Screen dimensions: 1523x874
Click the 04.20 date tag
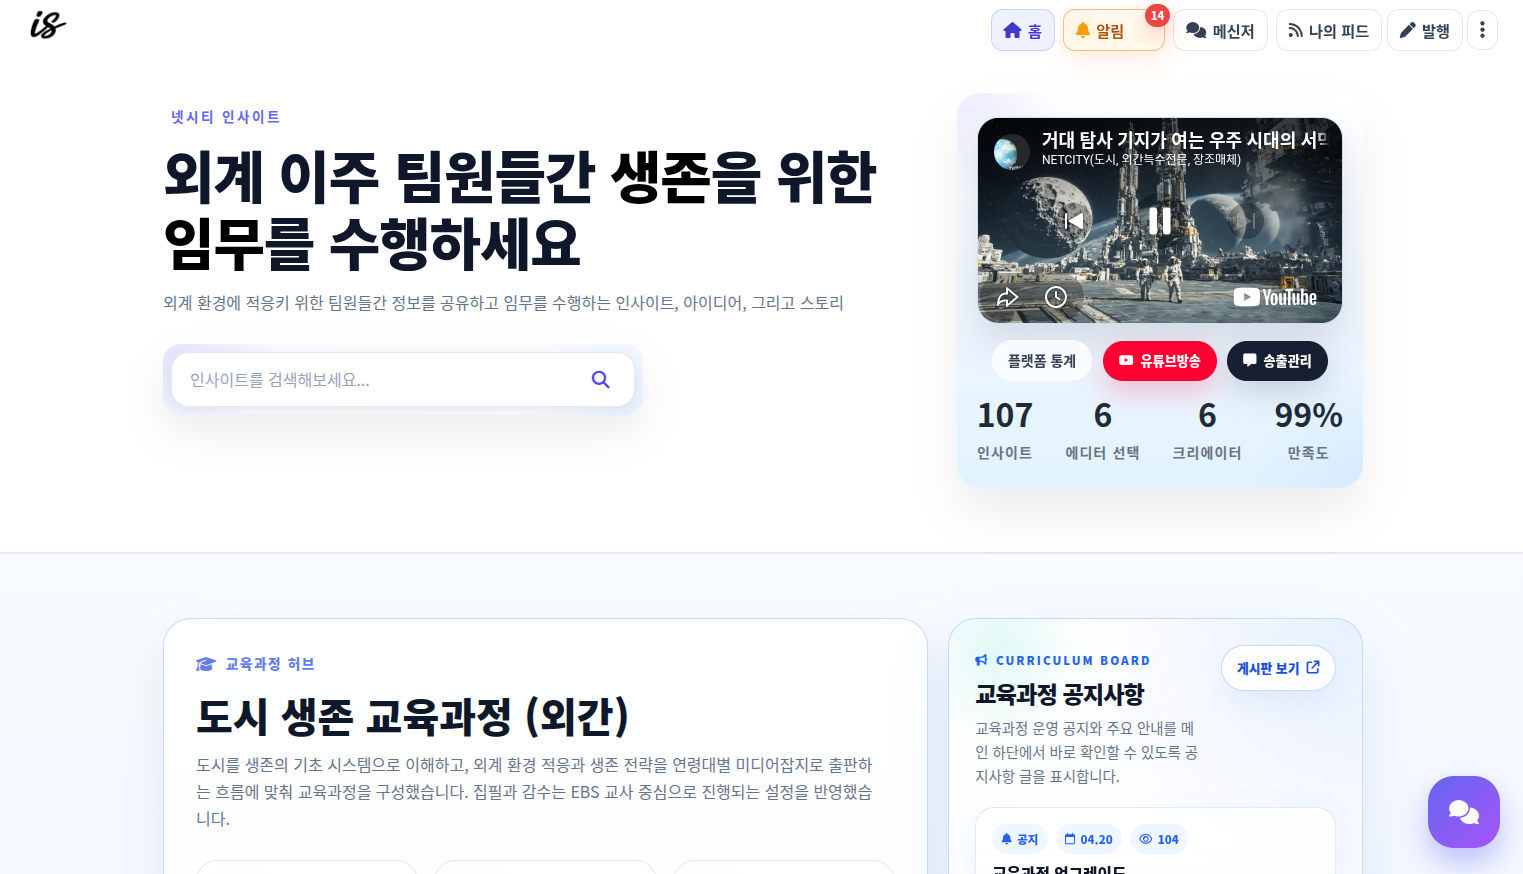1088,839
